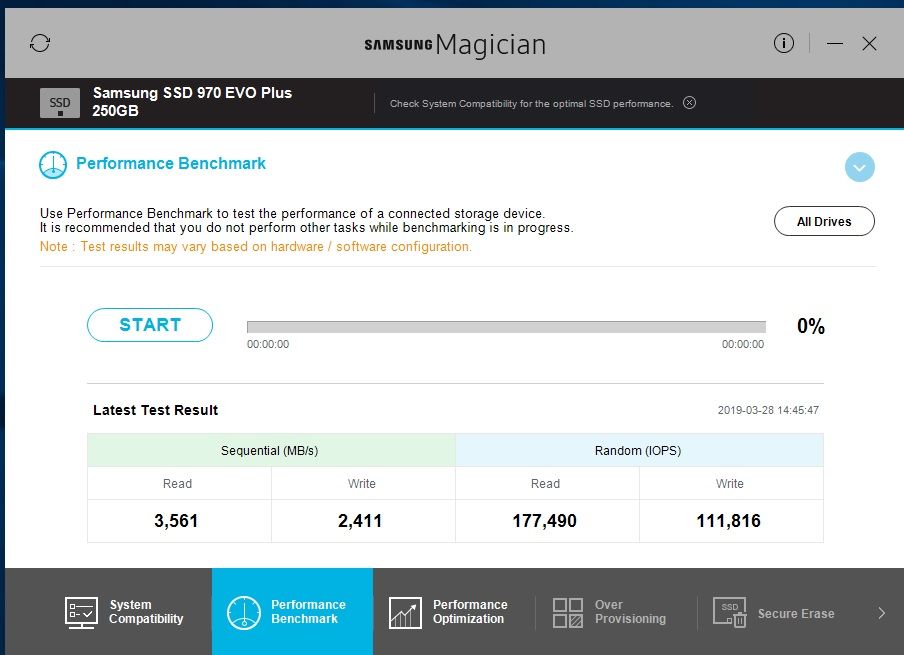Image resolution: width=904 pixels, height=655 pixels.
Task: Click the benchmark progress bar
Action: pos(506,327)
